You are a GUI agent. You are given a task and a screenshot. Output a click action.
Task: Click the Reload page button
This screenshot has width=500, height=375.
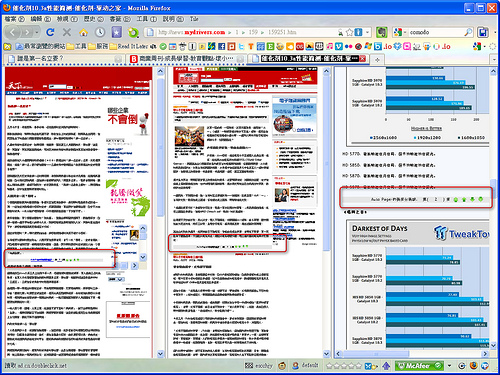pos(50,32)
